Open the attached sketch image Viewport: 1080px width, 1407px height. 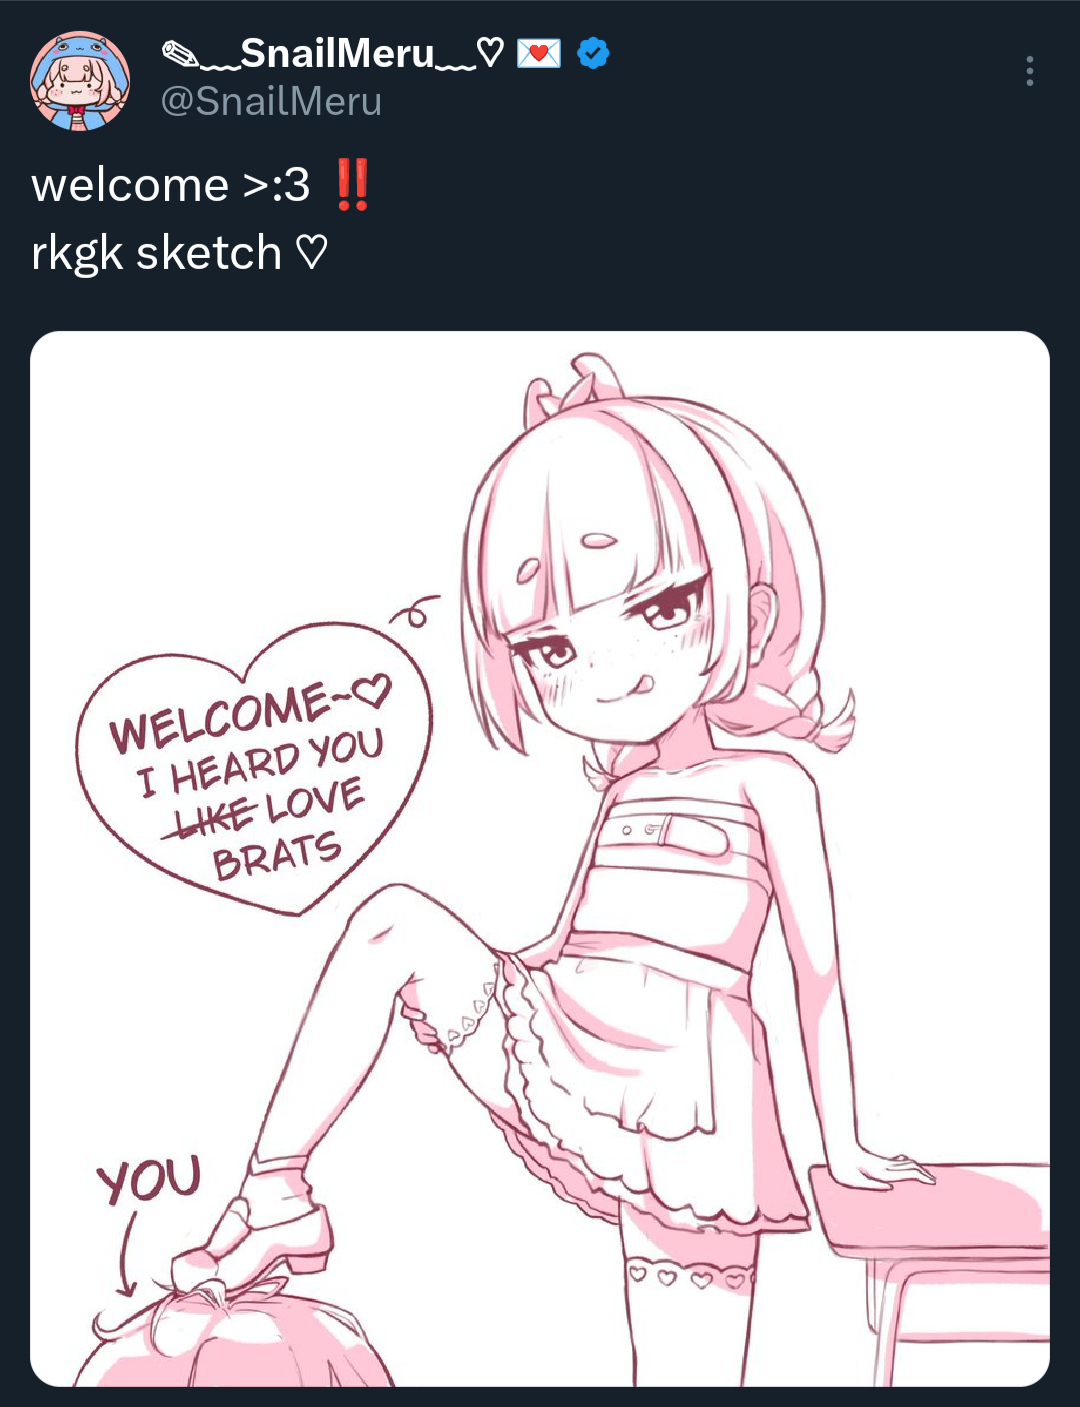(x=540, y=858)
